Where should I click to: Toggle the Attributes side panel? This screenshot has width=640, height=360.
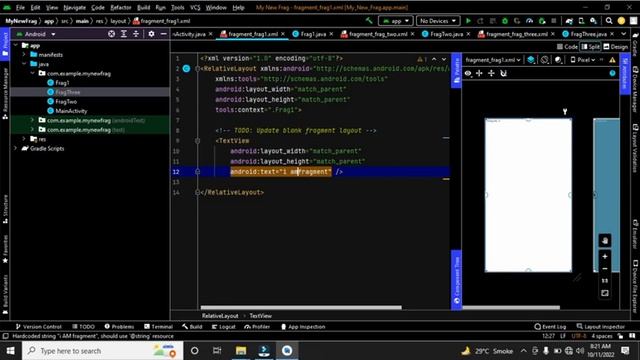624,73
